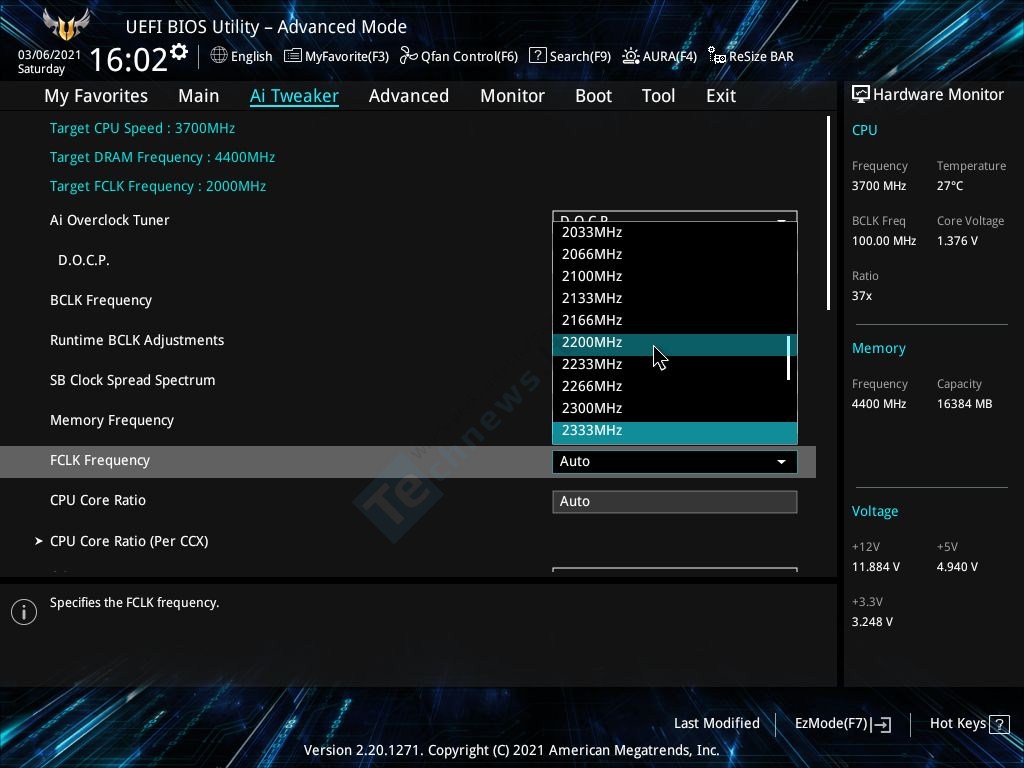Click the TUF logo emblem
This screenshot has height=768, width=1024.
pos(66,24)
